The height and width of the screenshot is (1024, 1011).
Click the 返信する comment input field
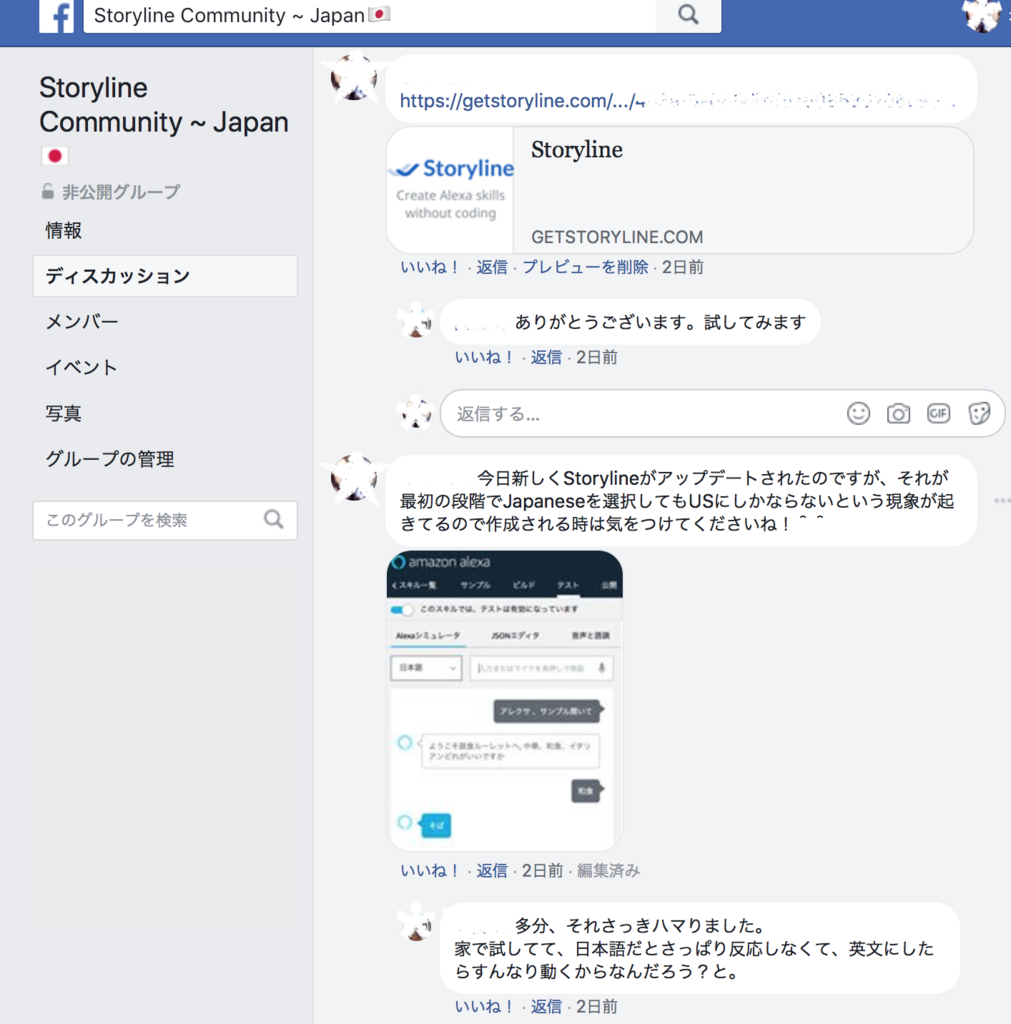[x=600, y=412]
